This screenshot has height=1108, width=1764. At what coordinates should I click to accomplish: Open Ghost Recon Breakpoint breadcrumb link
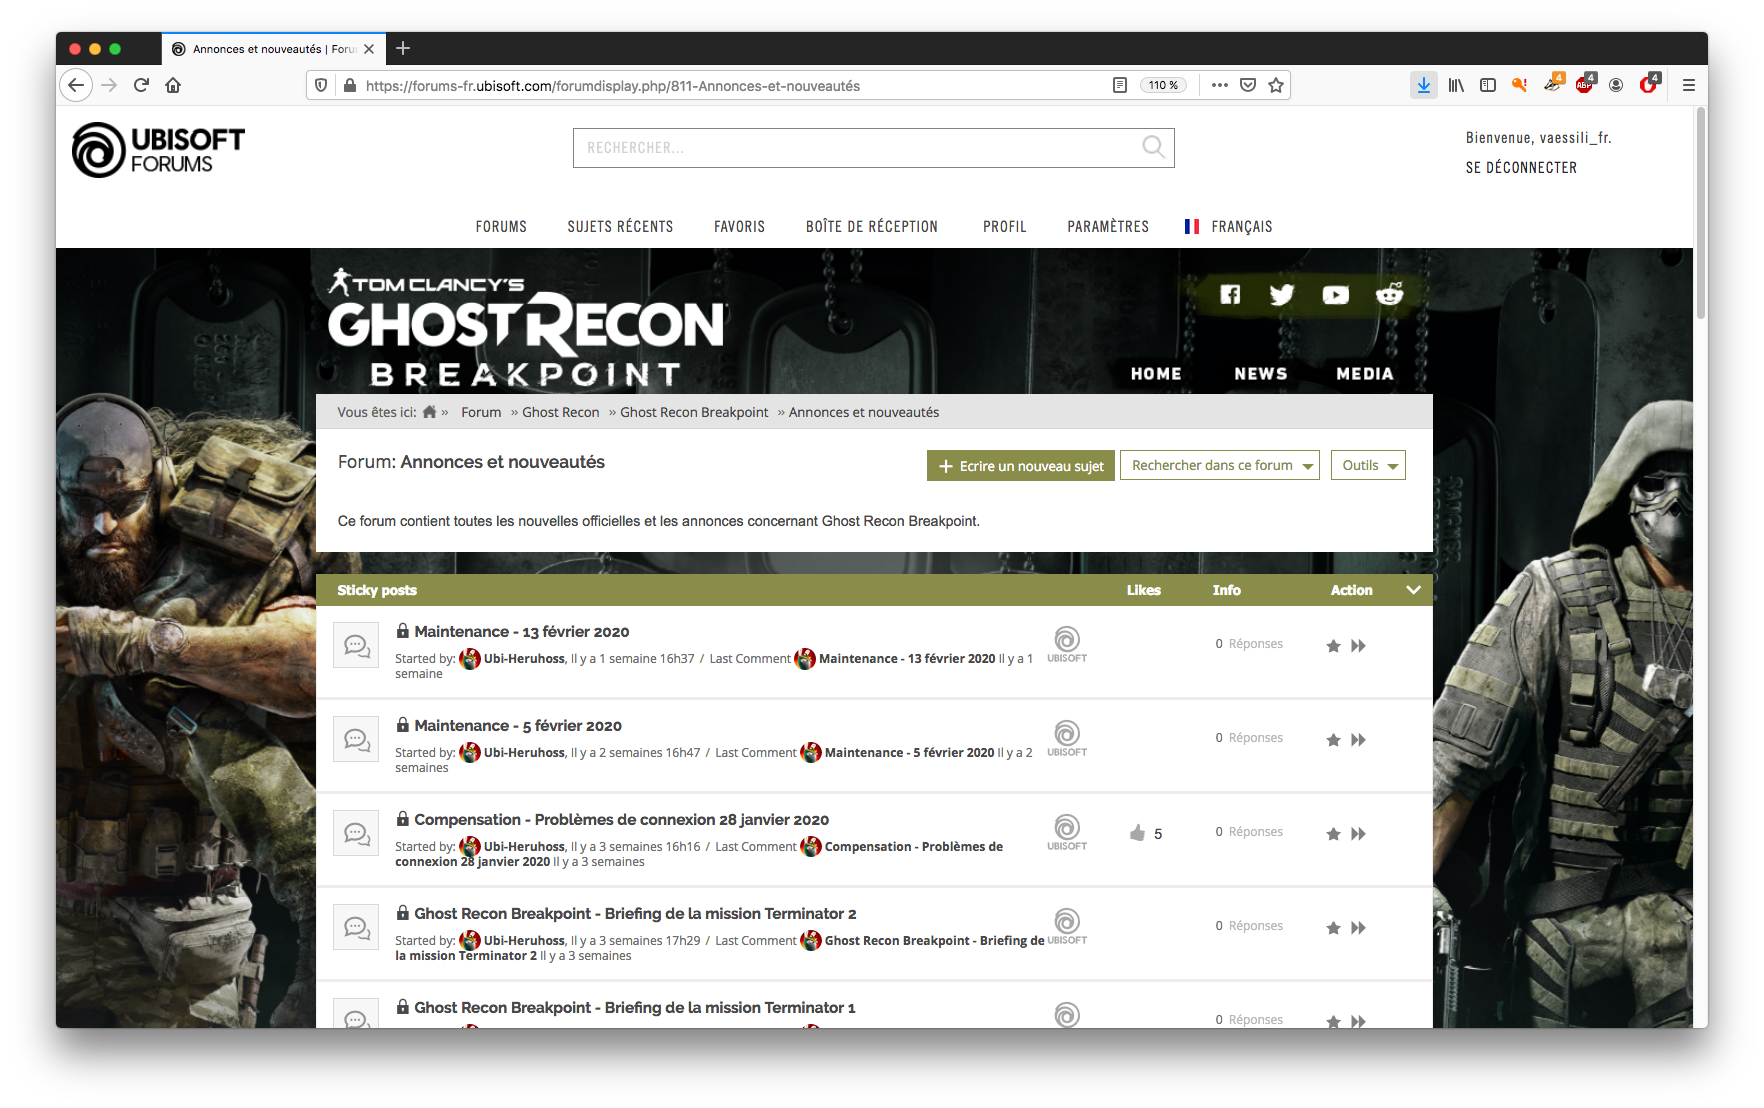coord(694,412)
